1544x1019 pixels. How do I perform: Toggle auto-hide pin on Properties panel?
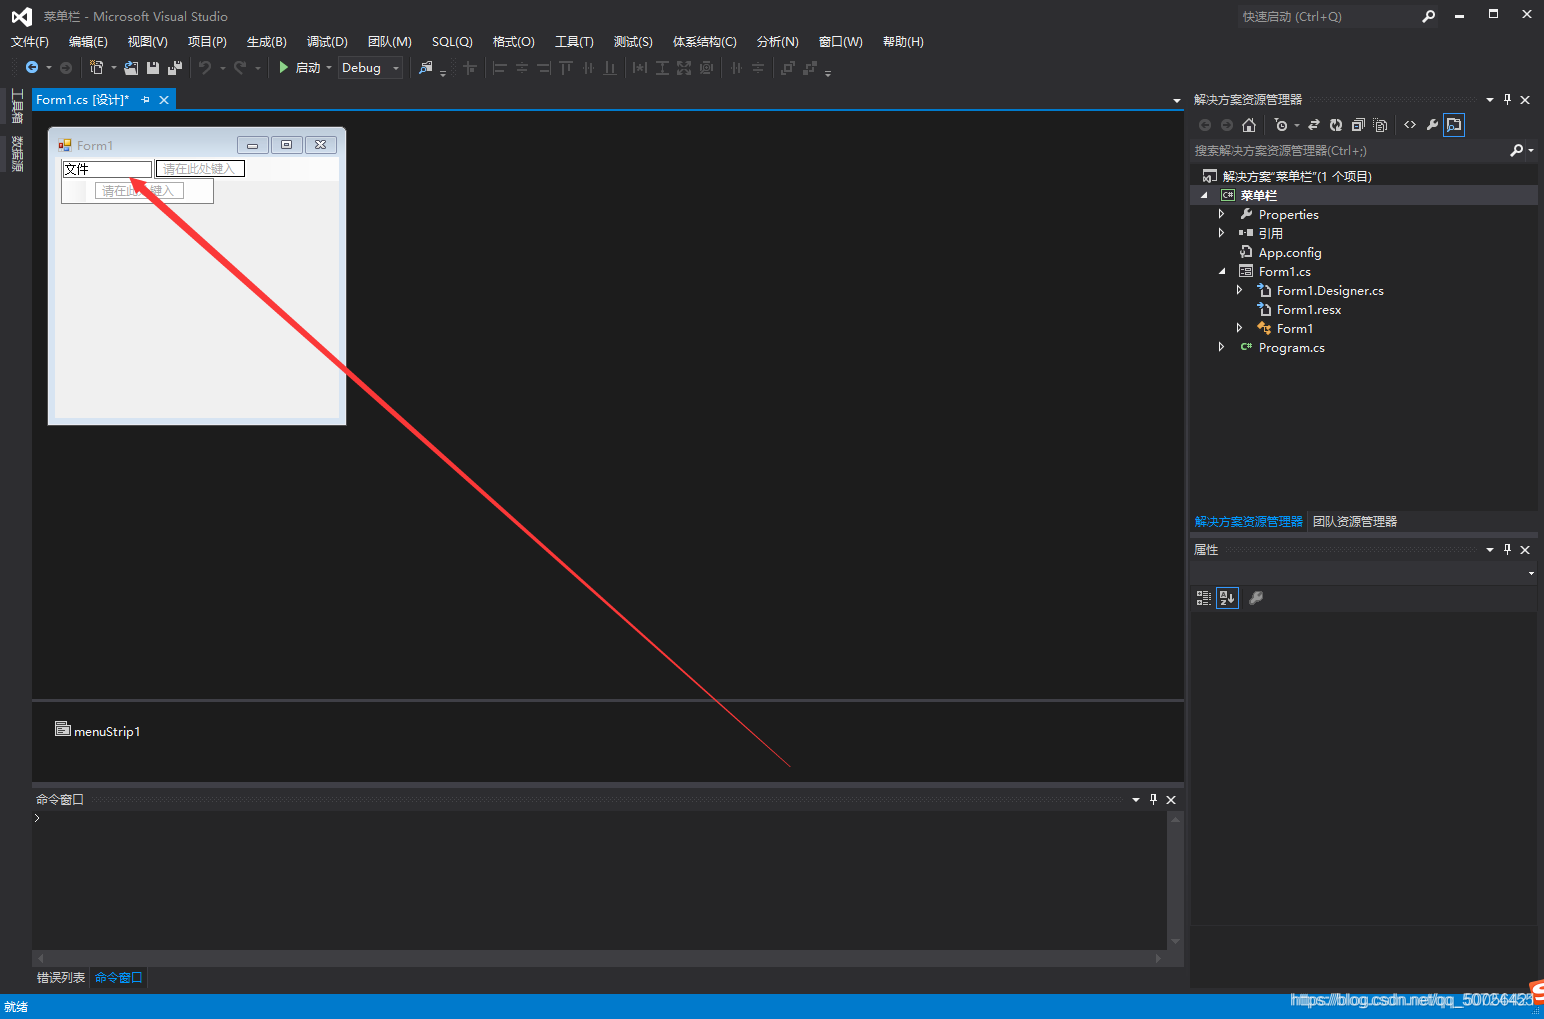tap(1507, 549)
